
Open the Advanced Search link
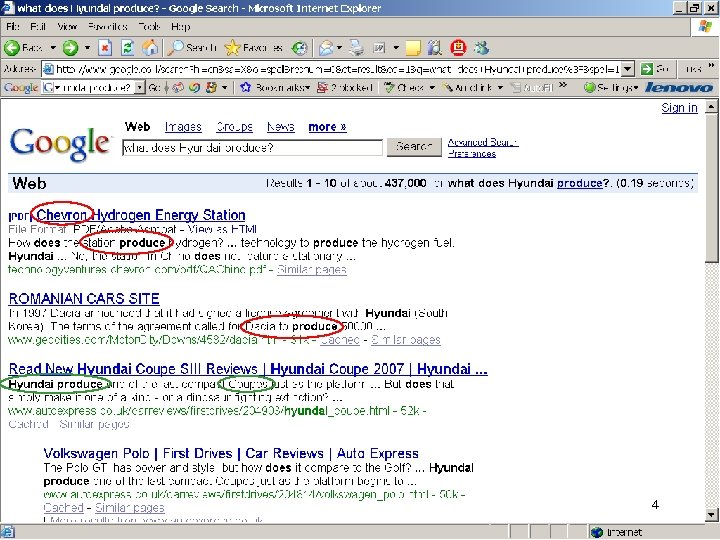point(483,142)
